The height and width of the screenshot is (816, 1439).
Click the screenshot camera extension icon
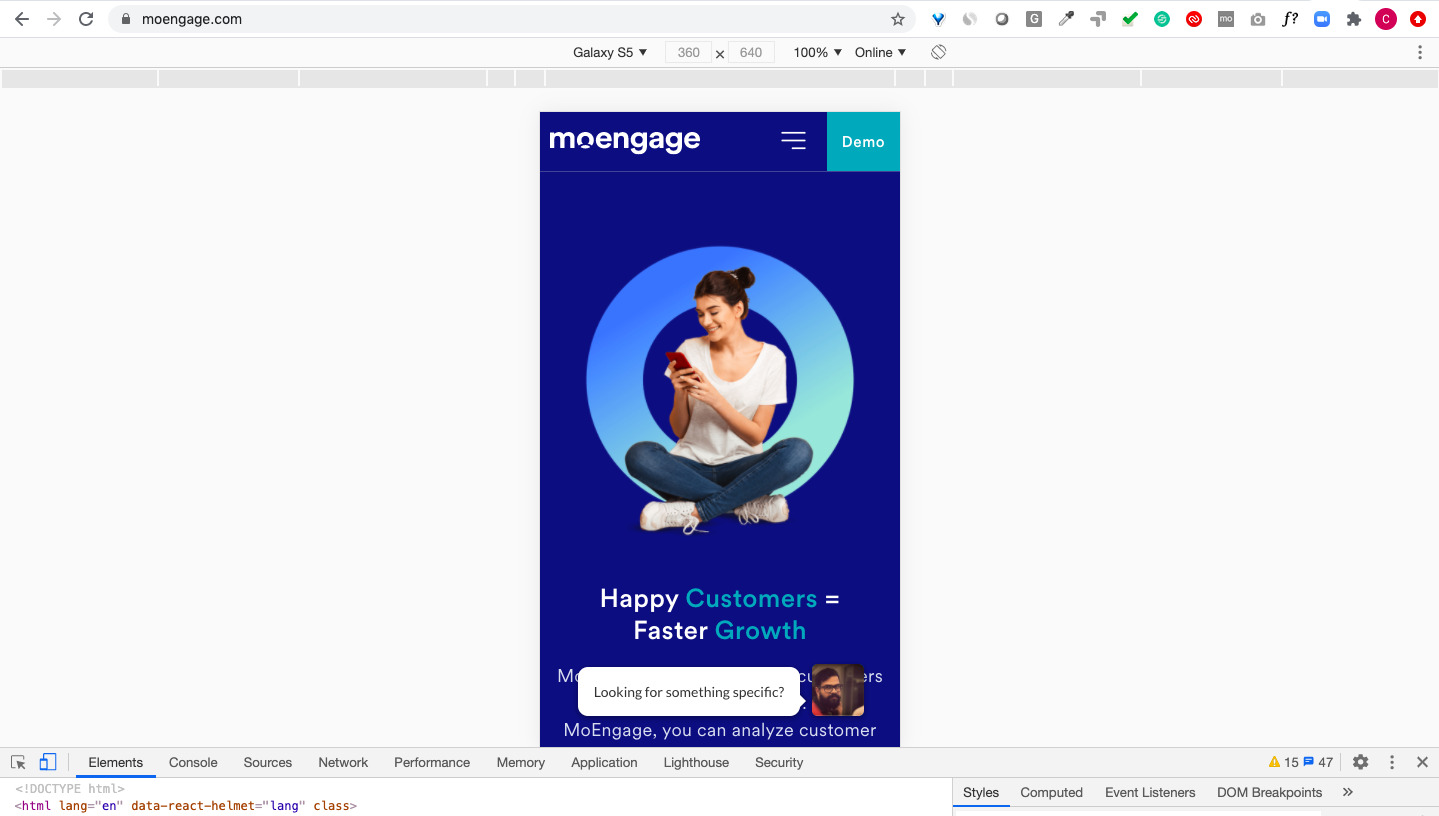click(x=1257, y=18)
